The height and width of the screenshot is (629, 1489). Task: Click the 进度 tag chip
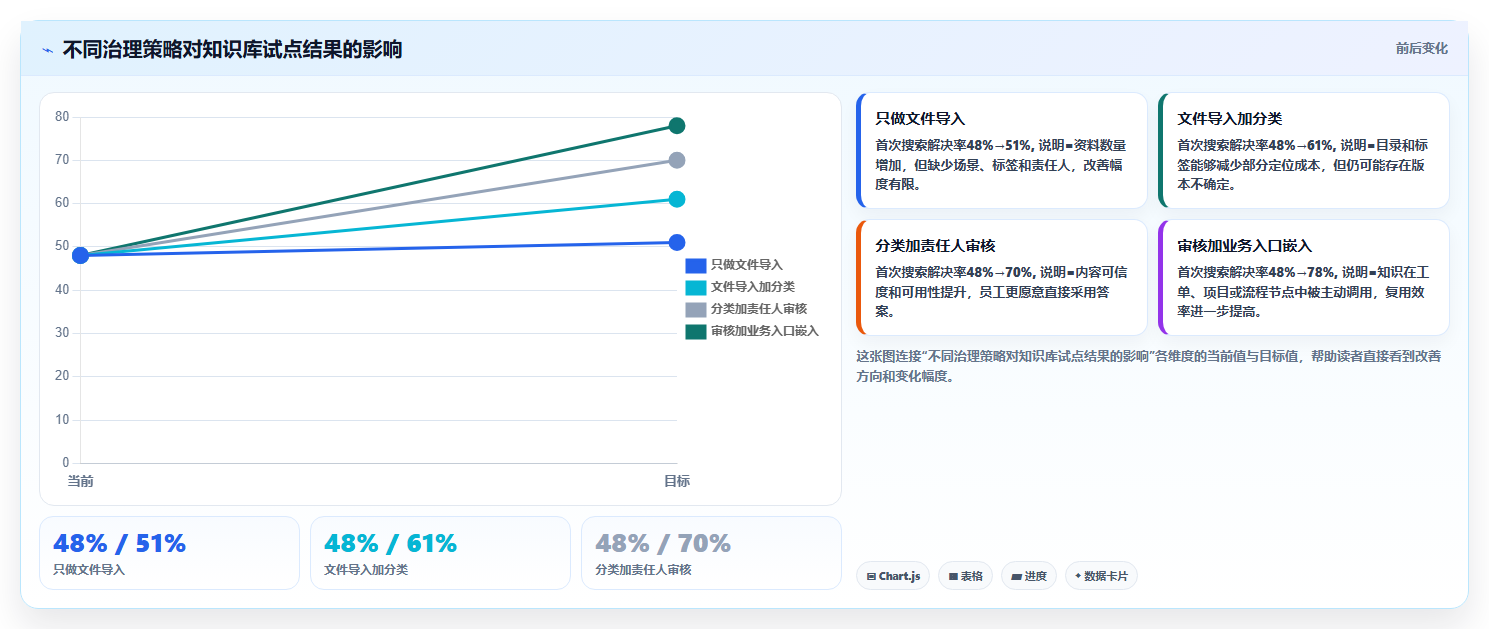click(1029, 576)
